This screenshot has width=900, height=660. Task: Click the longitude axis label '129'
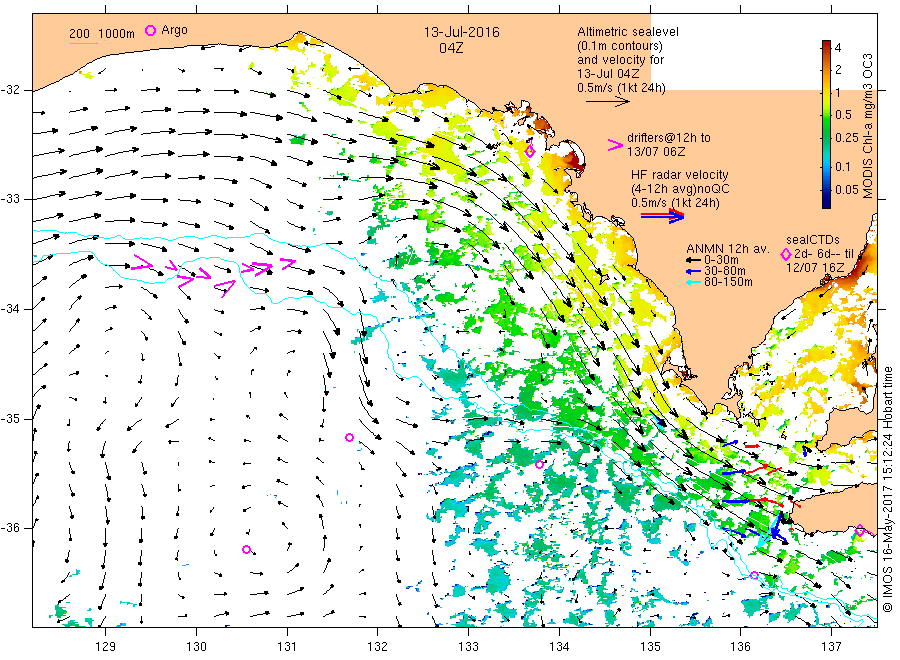point(106,647)
